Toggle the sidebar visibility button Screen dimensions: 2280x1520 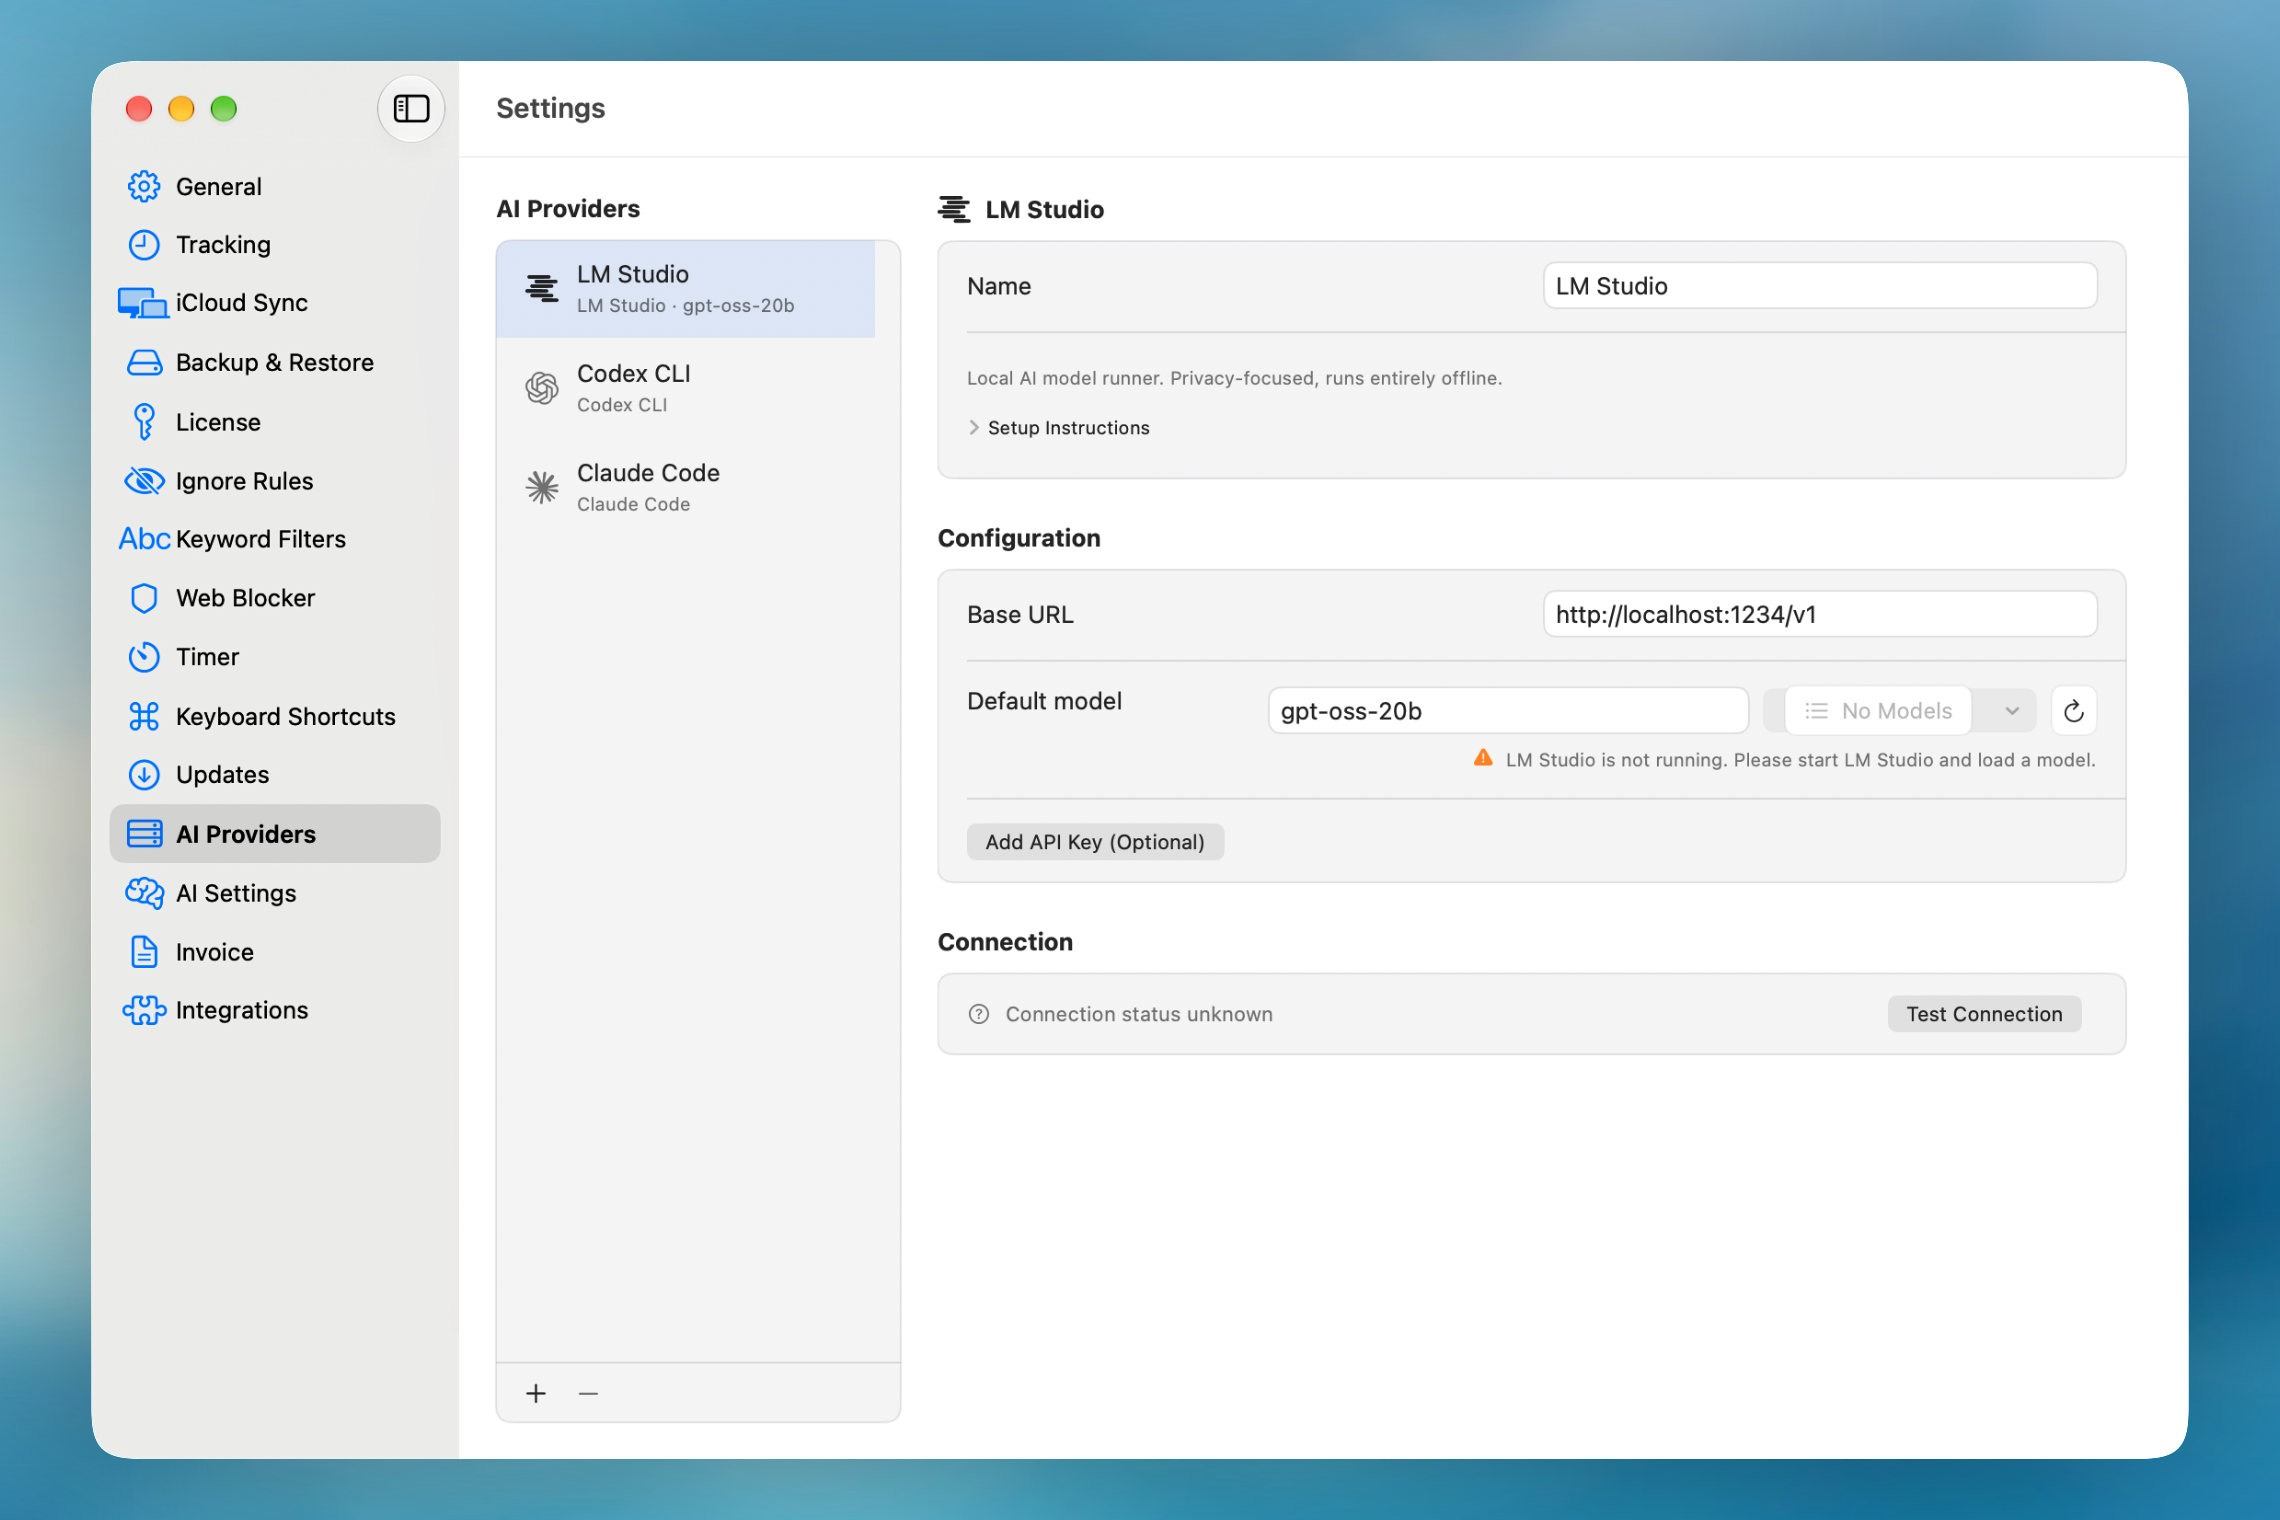(x=411, y=109)
